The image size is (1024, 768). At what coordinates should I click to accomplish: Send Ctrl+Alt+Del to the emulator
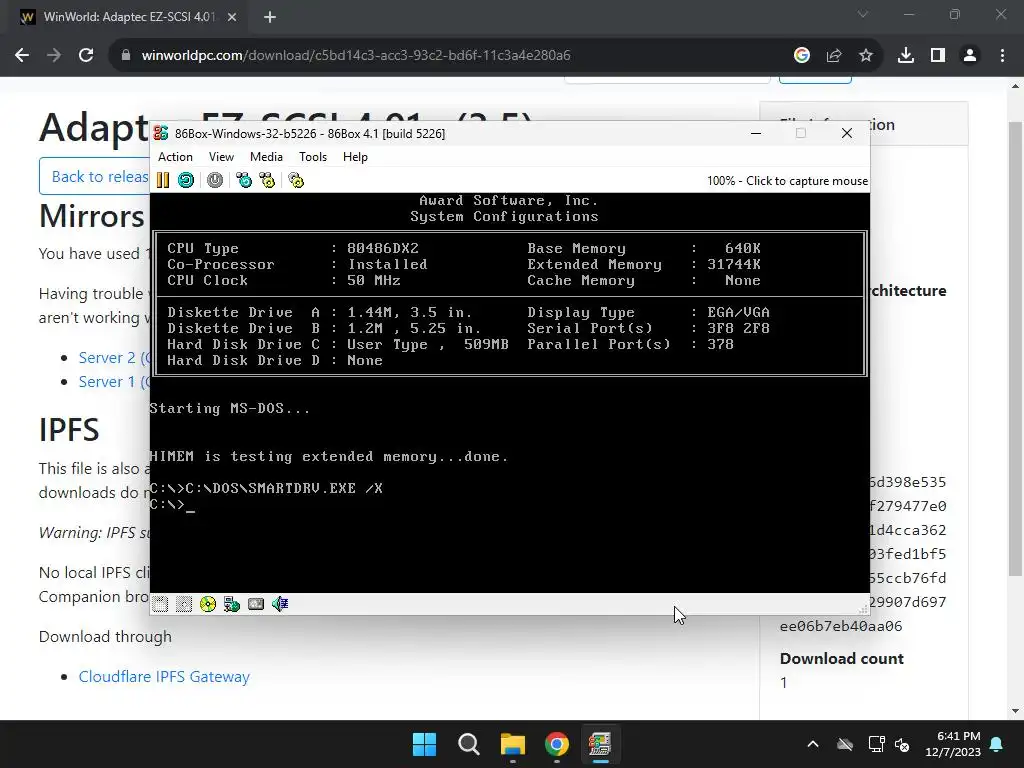pos(244,180)
